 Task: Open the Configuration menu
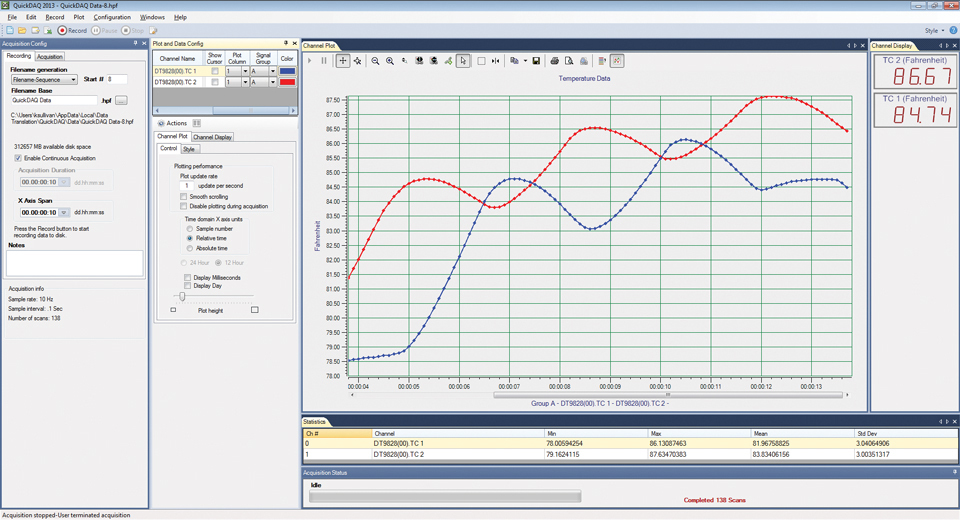click(112, 17)
